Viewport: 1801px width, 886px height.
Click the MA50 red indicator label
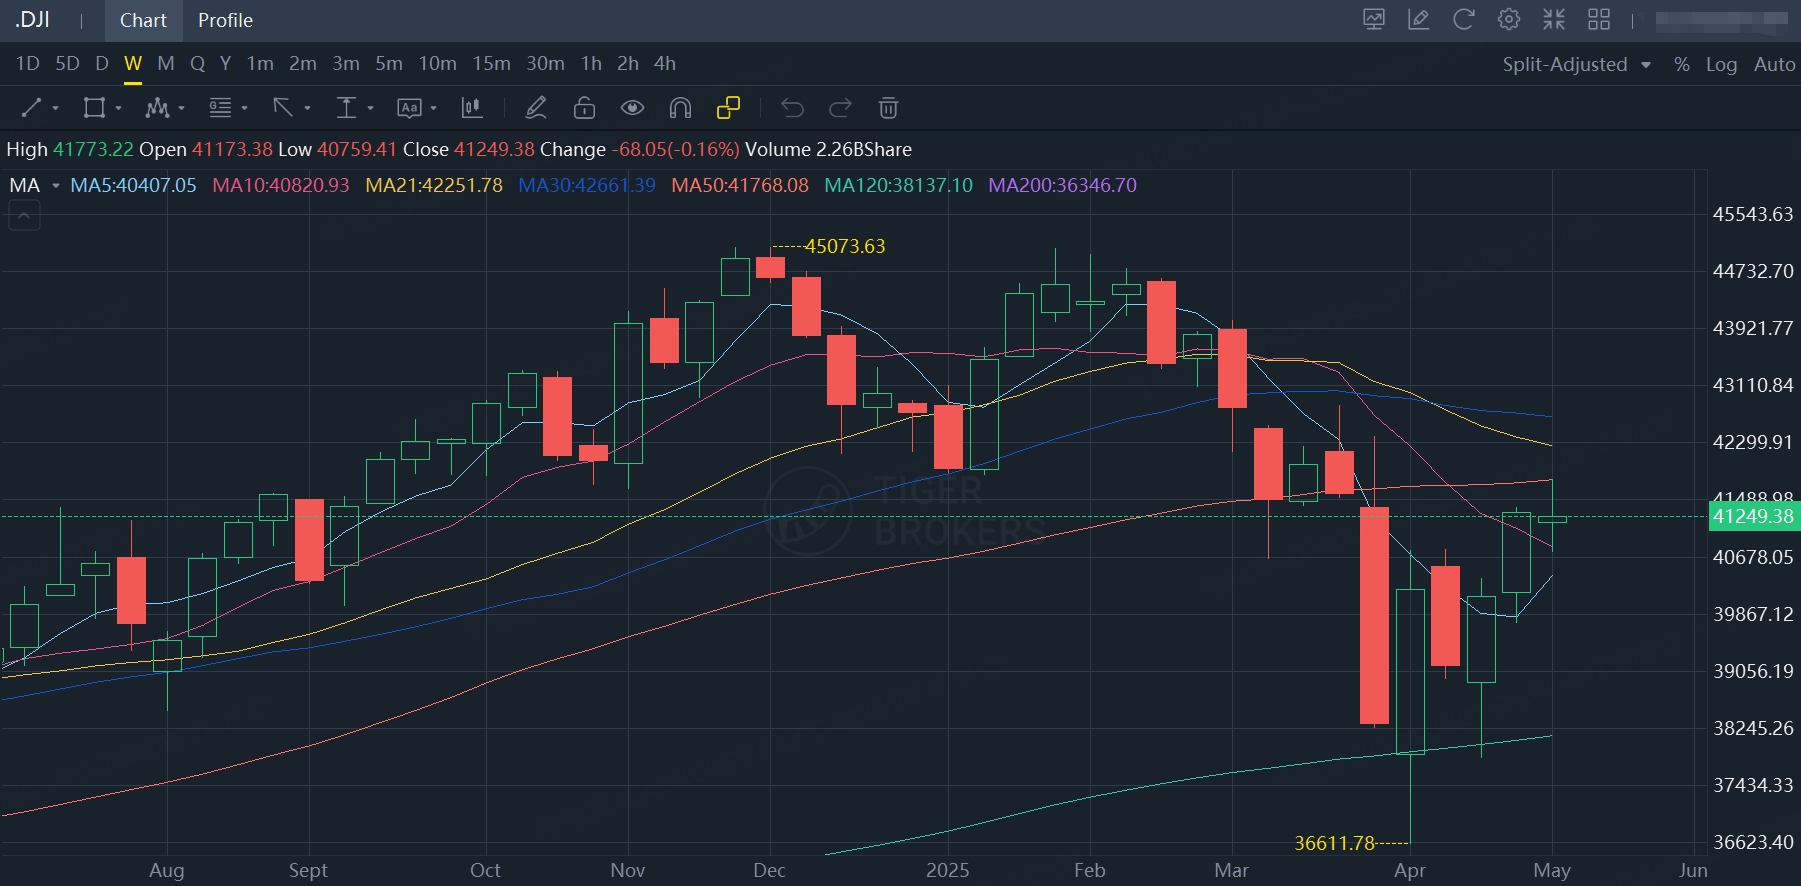pyautogui.click(x=739, y=185)
